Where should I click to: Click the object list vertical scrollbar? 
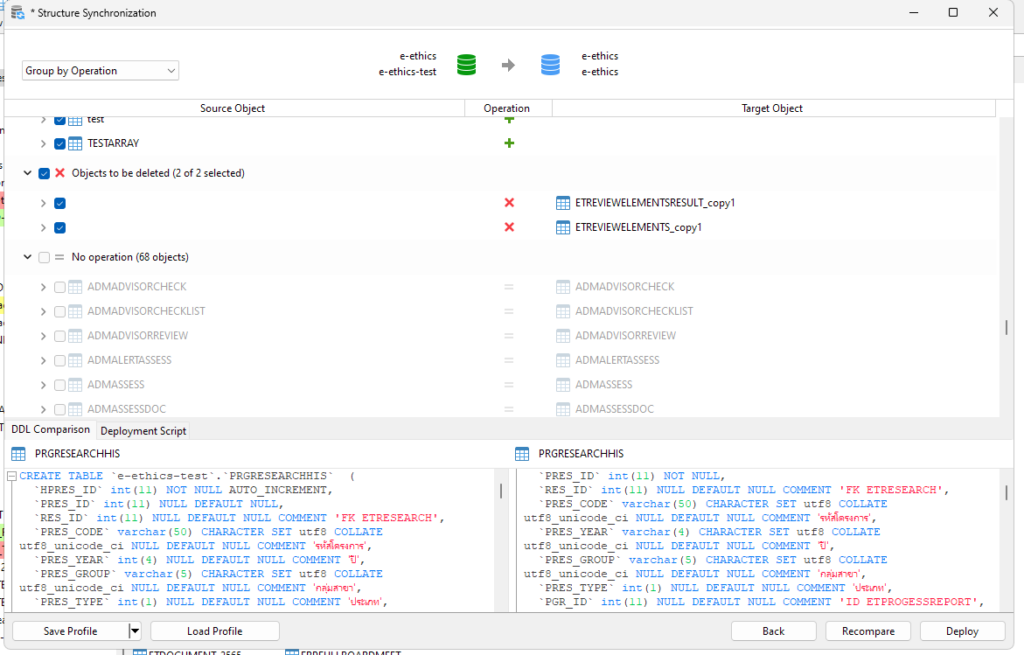coord(1006,328)
